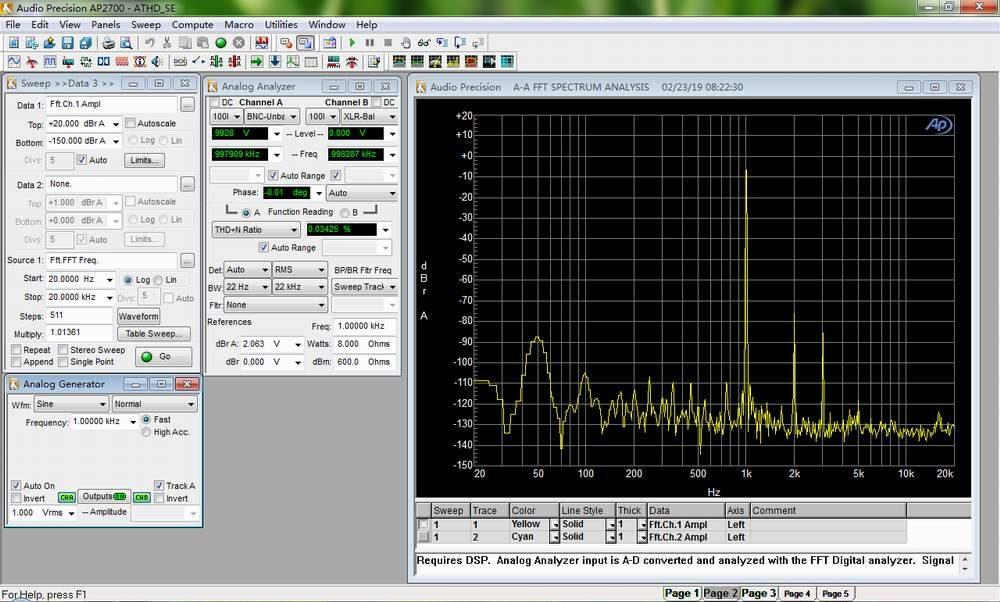Open the Analog Analyzer panel icon

point(31,61)
